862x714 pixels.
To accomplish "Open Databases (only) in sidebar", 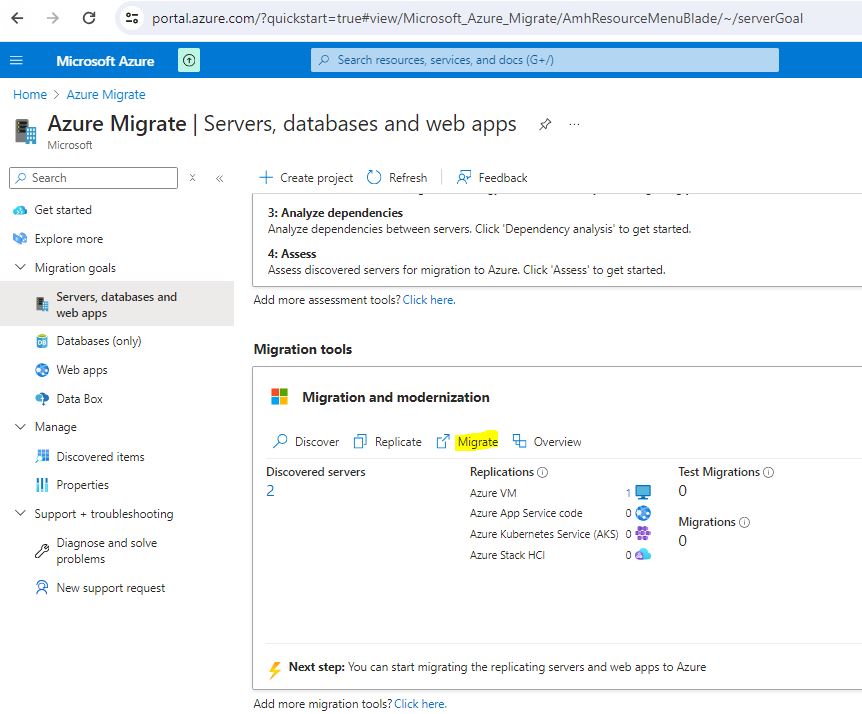I will tap(98, 341).
